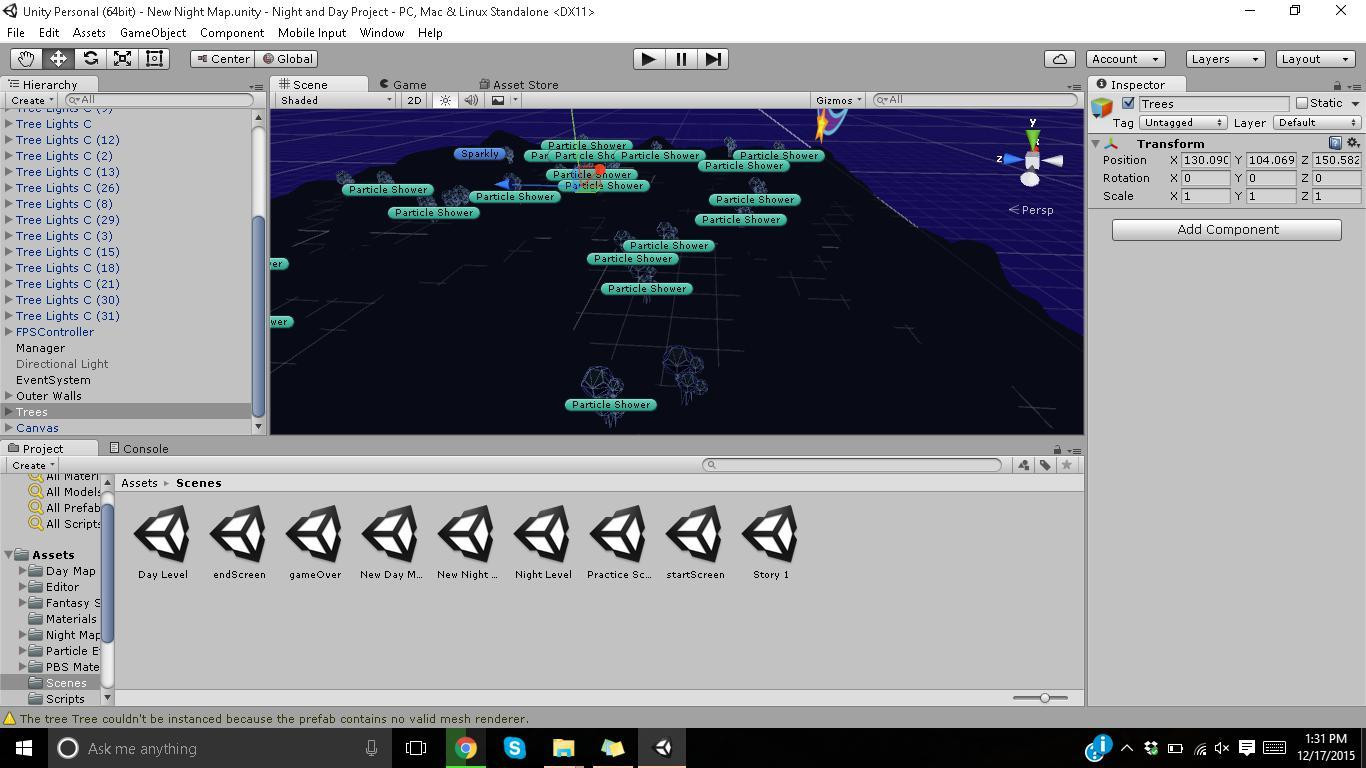The image size is (1366, 768).
Task: Select the Rotate tool in toolbar
Action: (x=90, y=59)
